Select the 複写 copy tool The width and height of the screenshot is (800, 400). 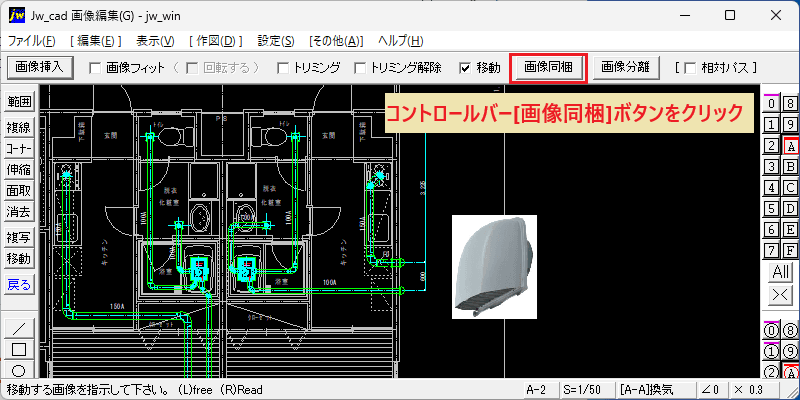pyautogui.click(x=19, y=238)
